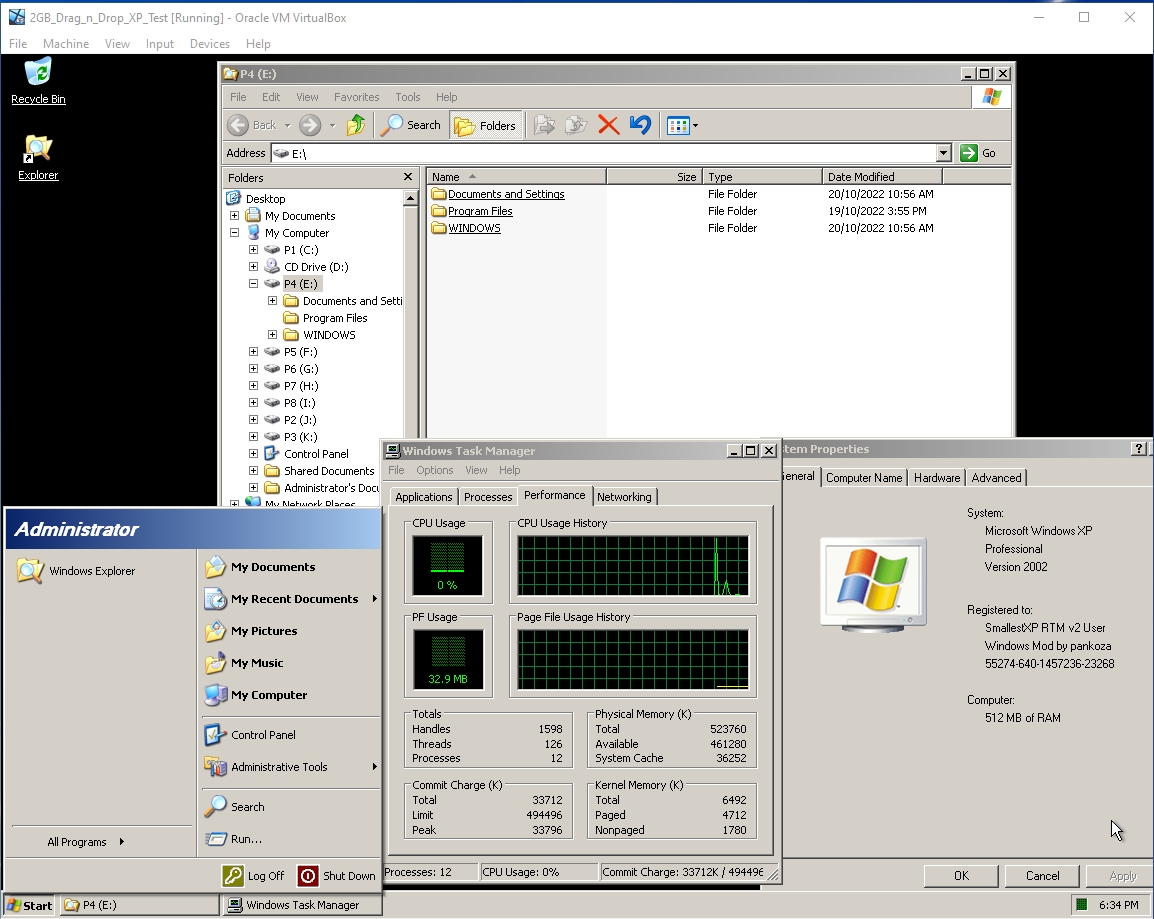Open My Documents in Start menu
The image size is (1154, 919).
pyautogui.click(x=291, y=567)
